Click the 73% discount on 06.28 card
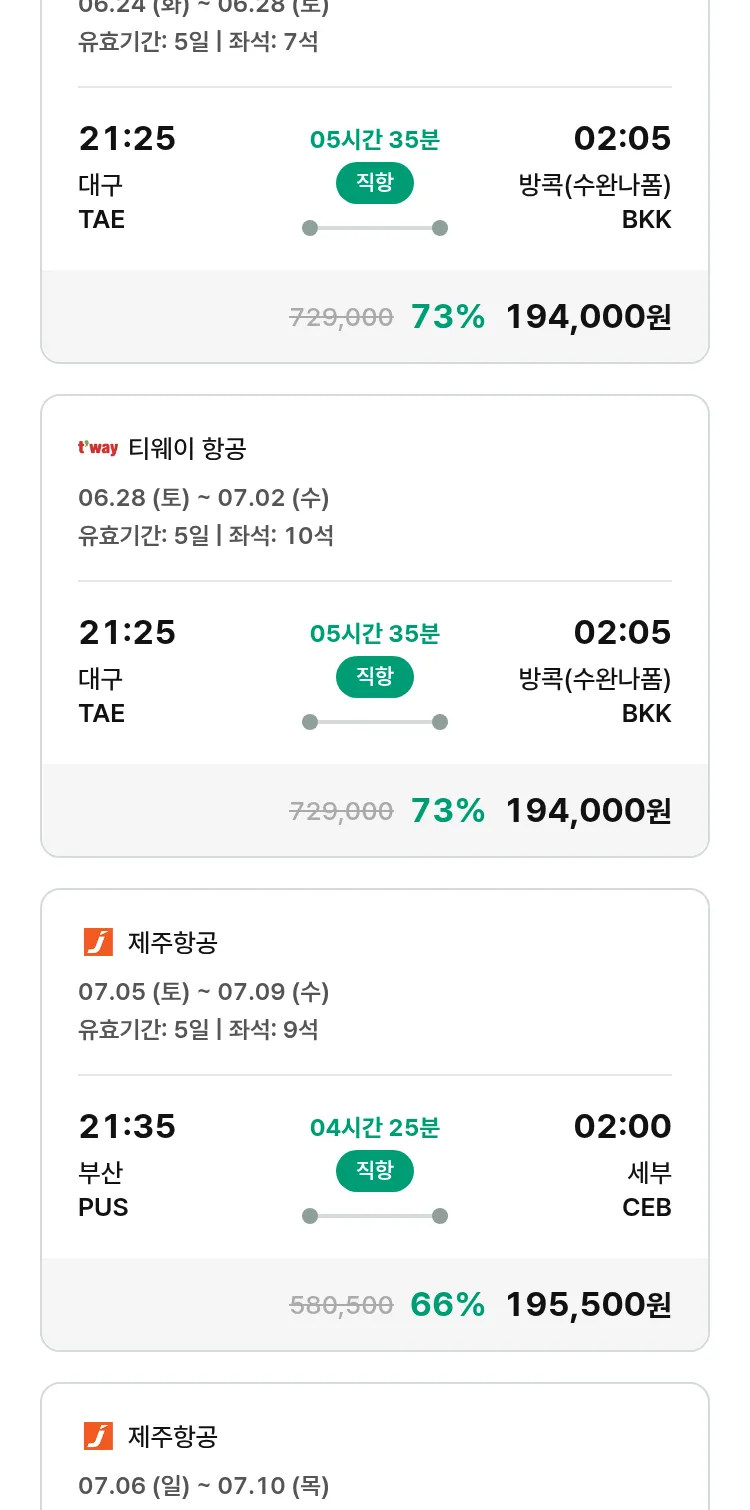 tap(448, 810)
